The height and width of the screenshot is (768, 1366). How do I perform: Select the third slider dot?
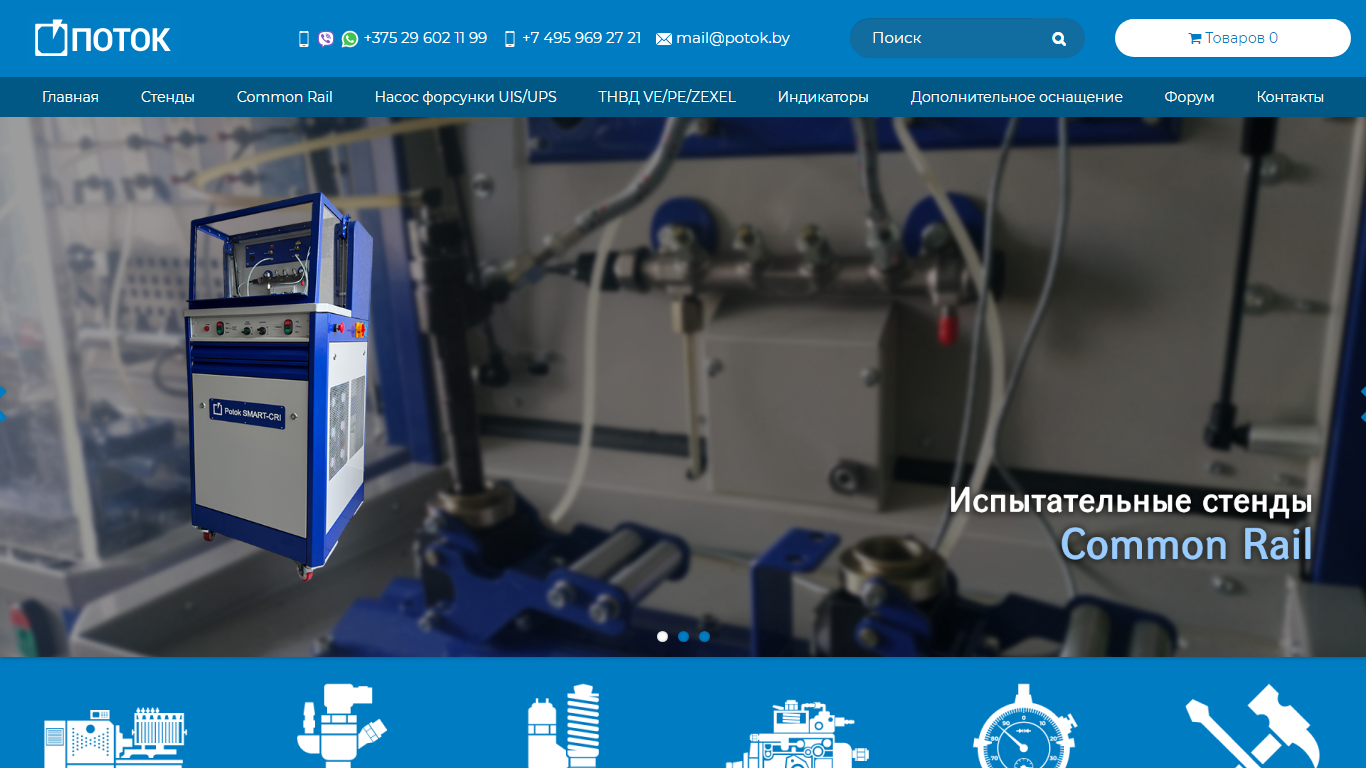pyautogui.click(x=704, y=636)
